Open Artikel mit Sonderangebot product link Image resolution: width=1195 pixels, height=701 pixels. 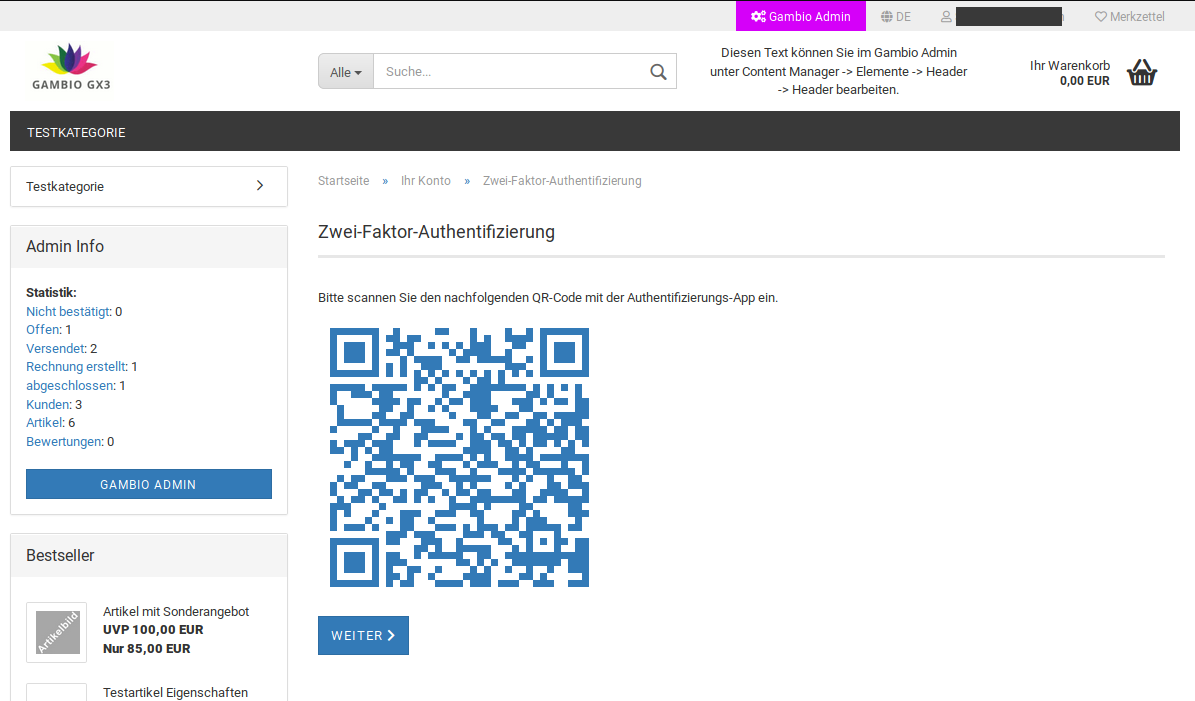coord(176,612)
